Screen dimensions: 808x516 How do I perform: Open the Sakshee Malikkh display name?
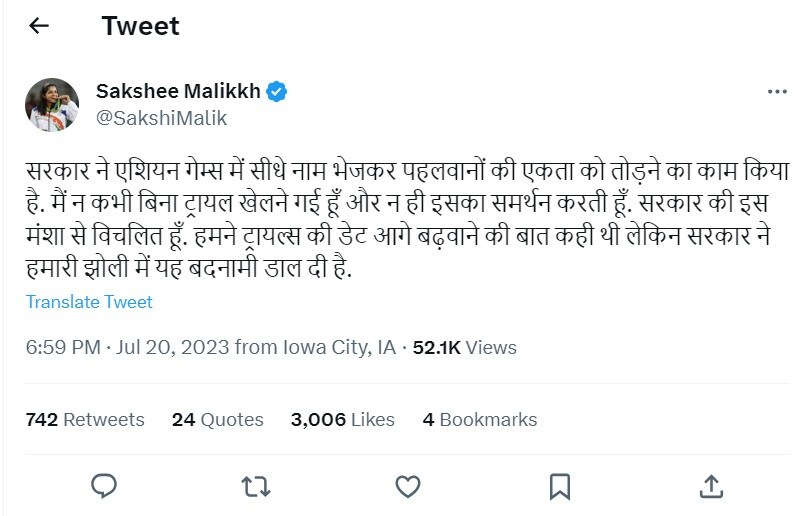coord(178,92)
